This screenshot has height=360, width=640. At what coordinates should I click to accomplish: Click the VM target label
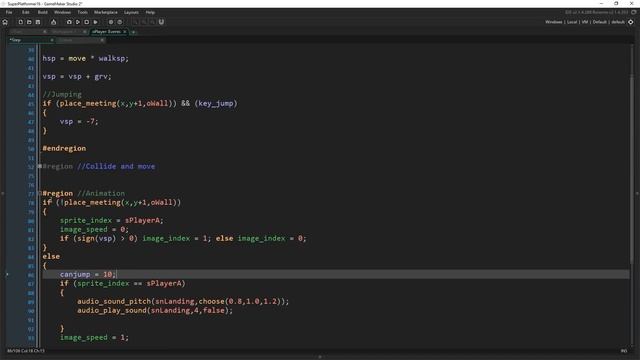[x=585, y=22]
